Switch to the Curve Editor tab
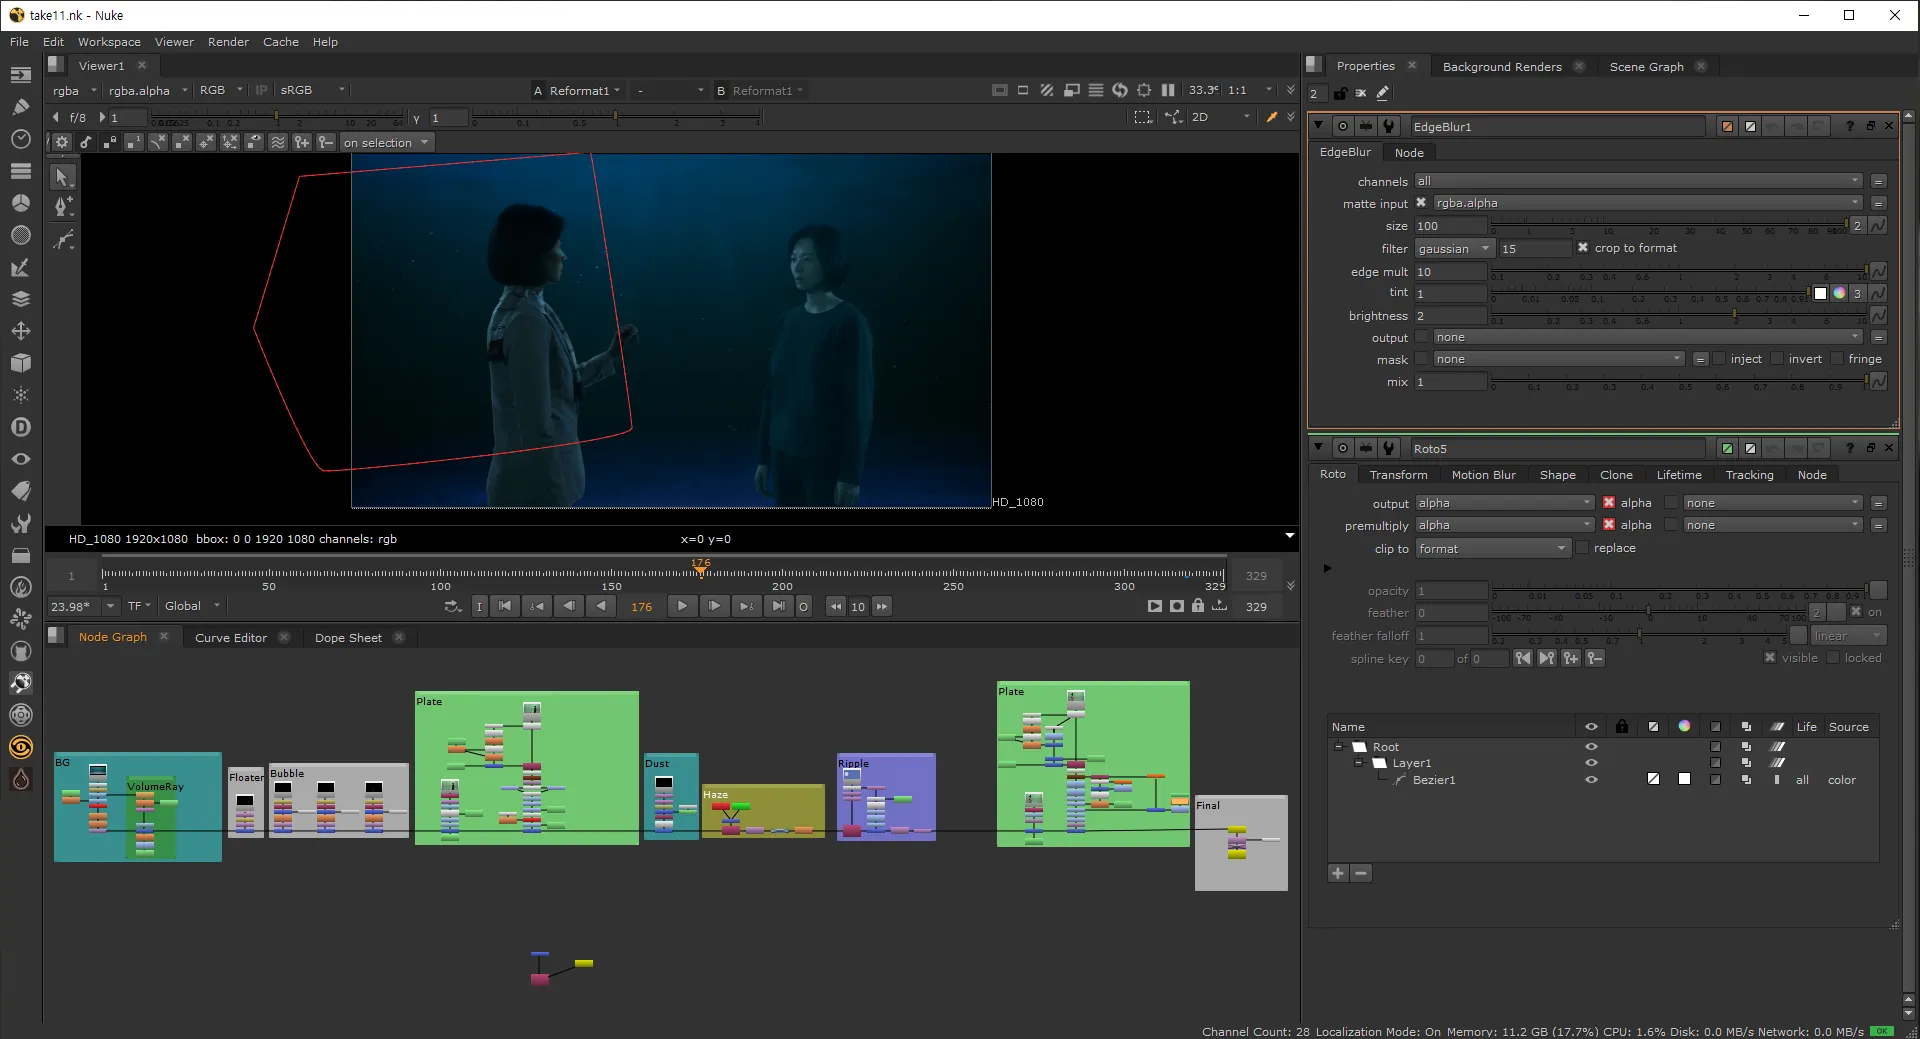This screenshot has width=1920, height=1039. pos(231,638)
